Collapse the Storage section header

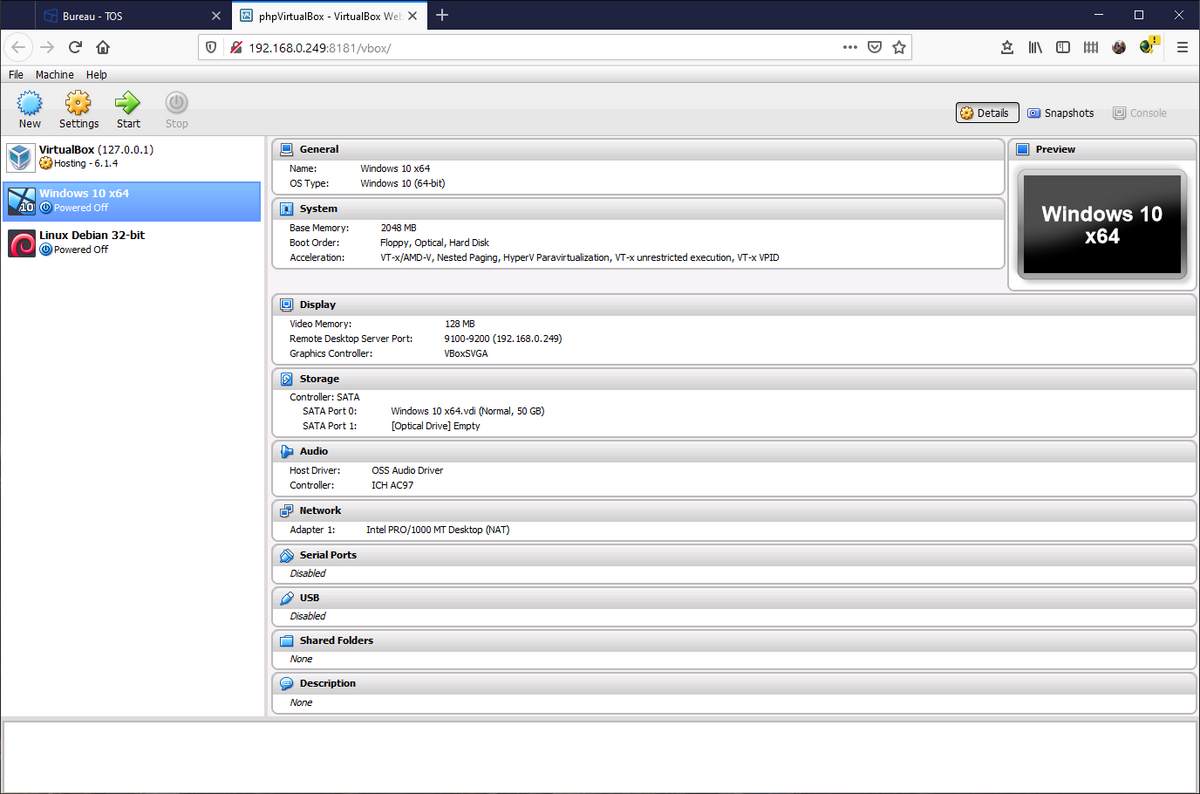(734, 379)
